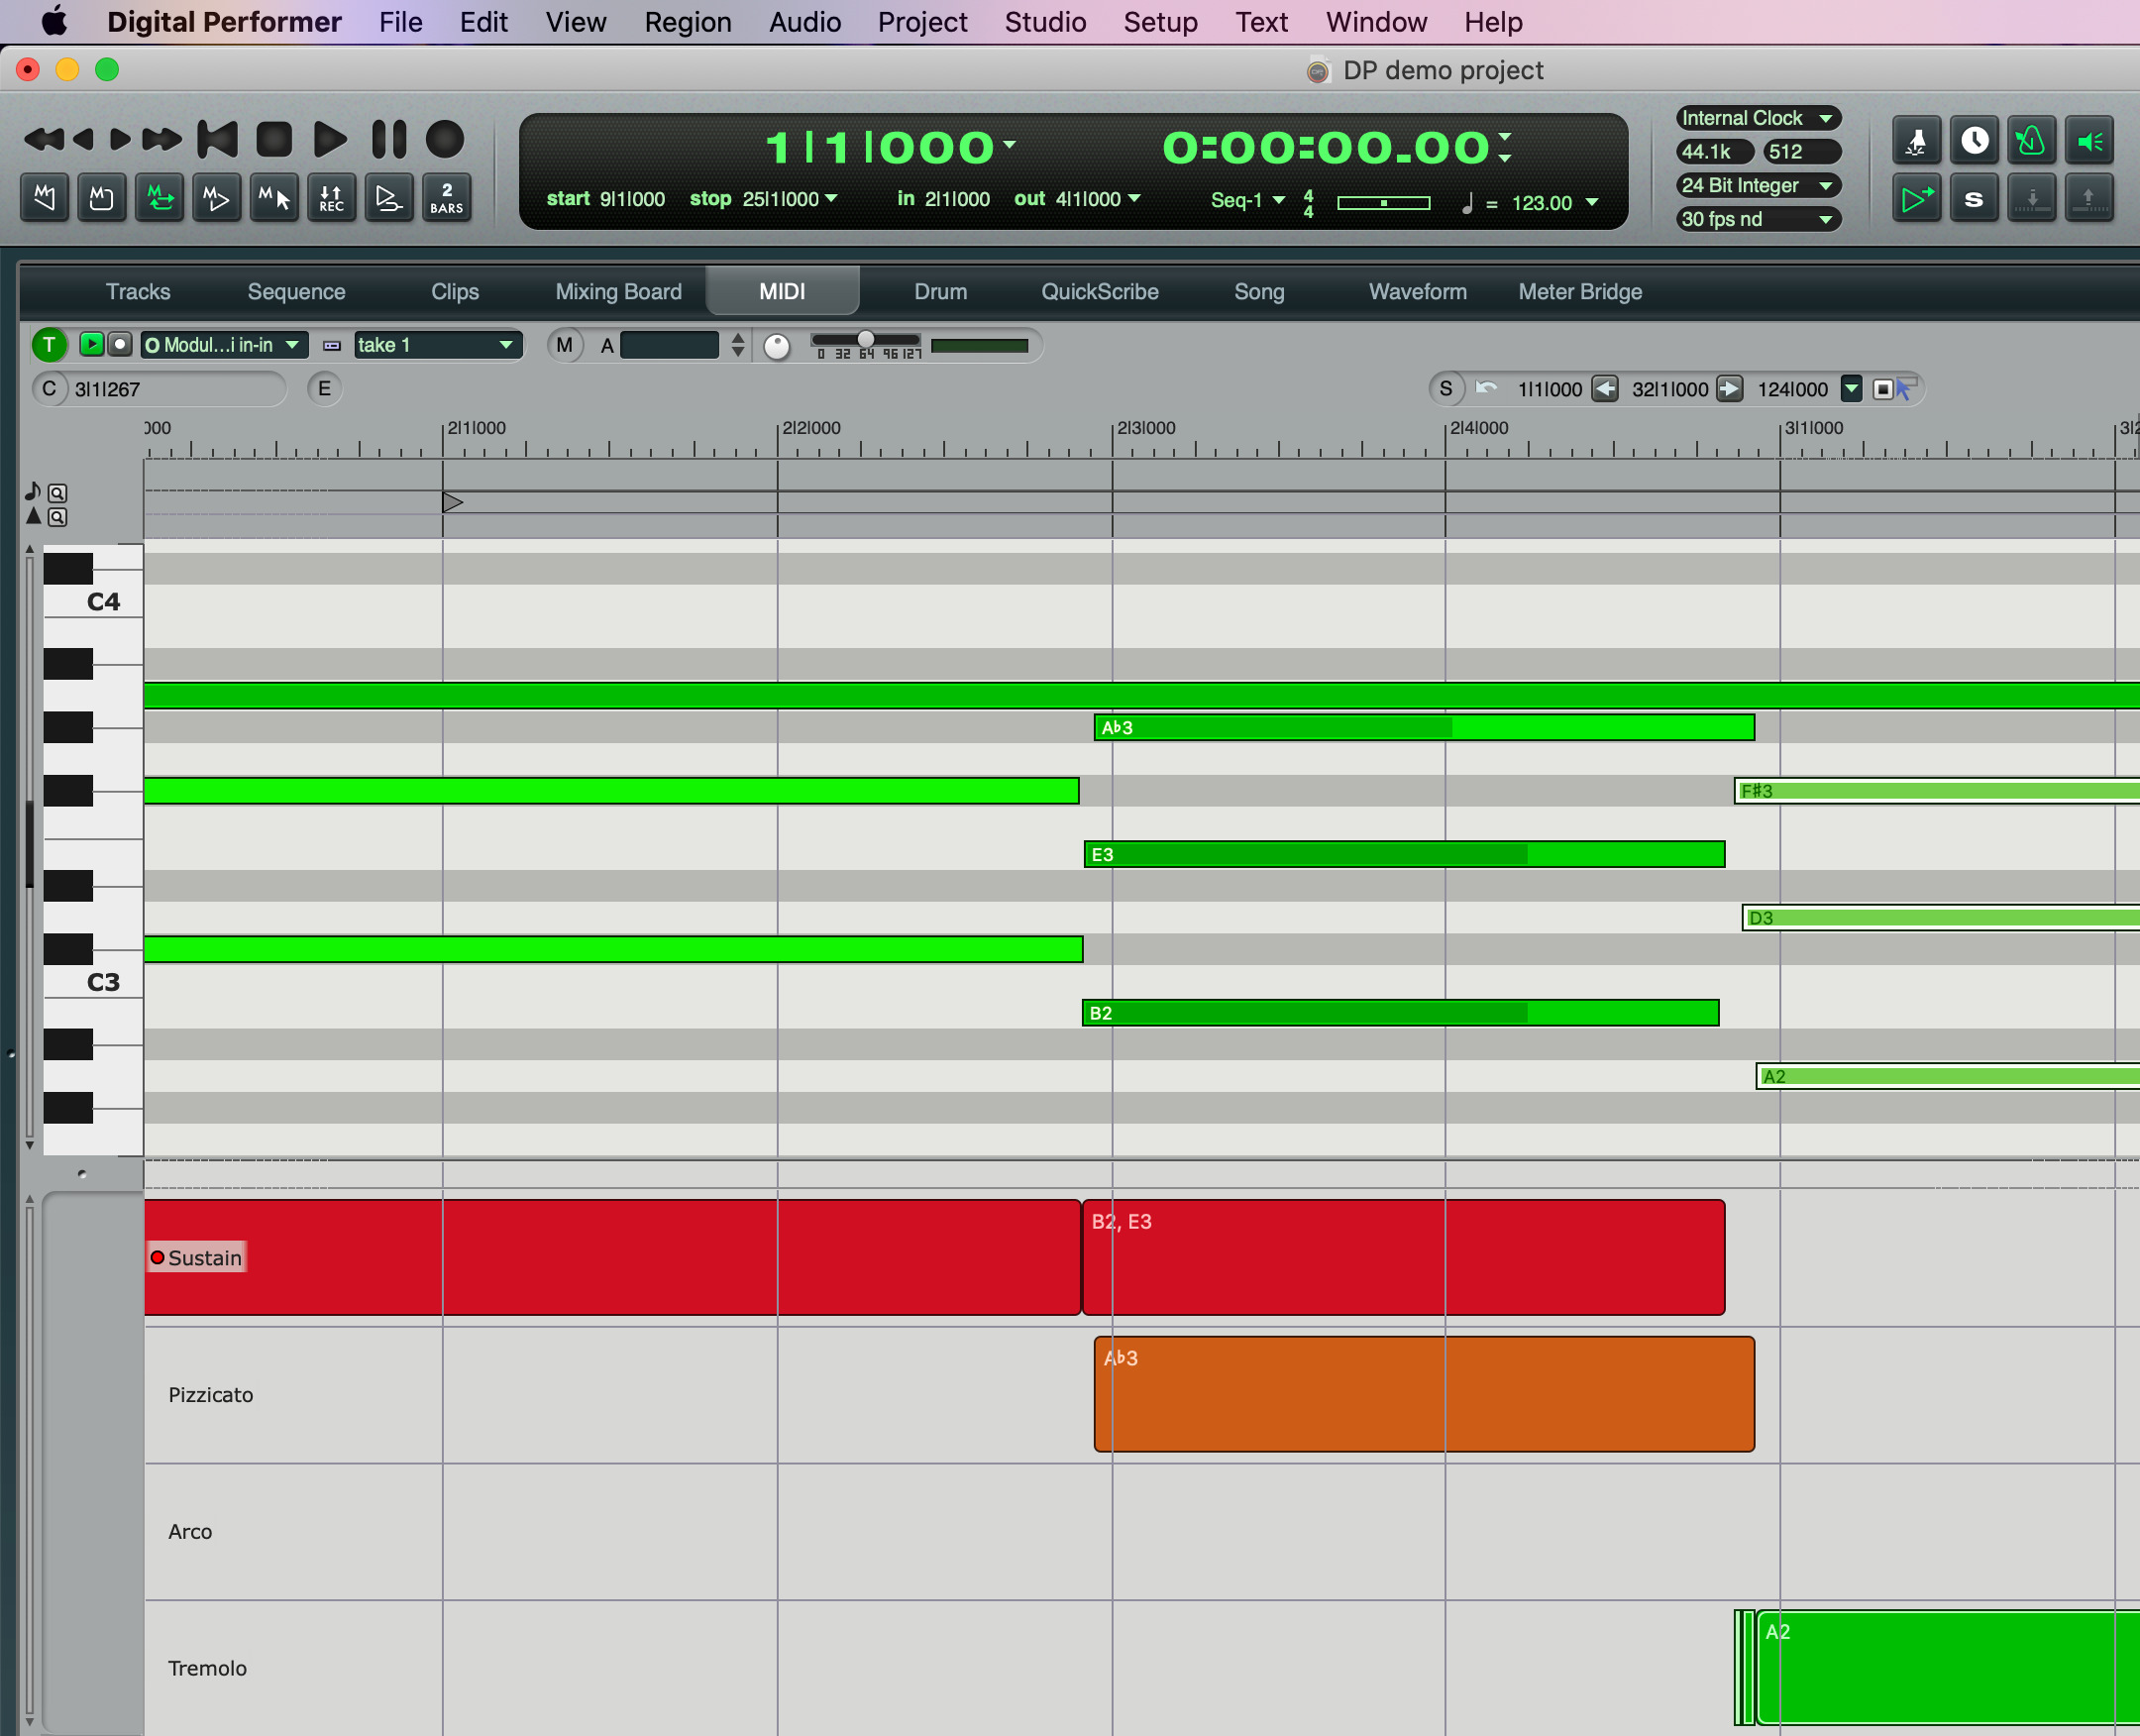Open the 30 fps nd frame rate dropdown
2140x1736 pixels.
coord(1758,219)
